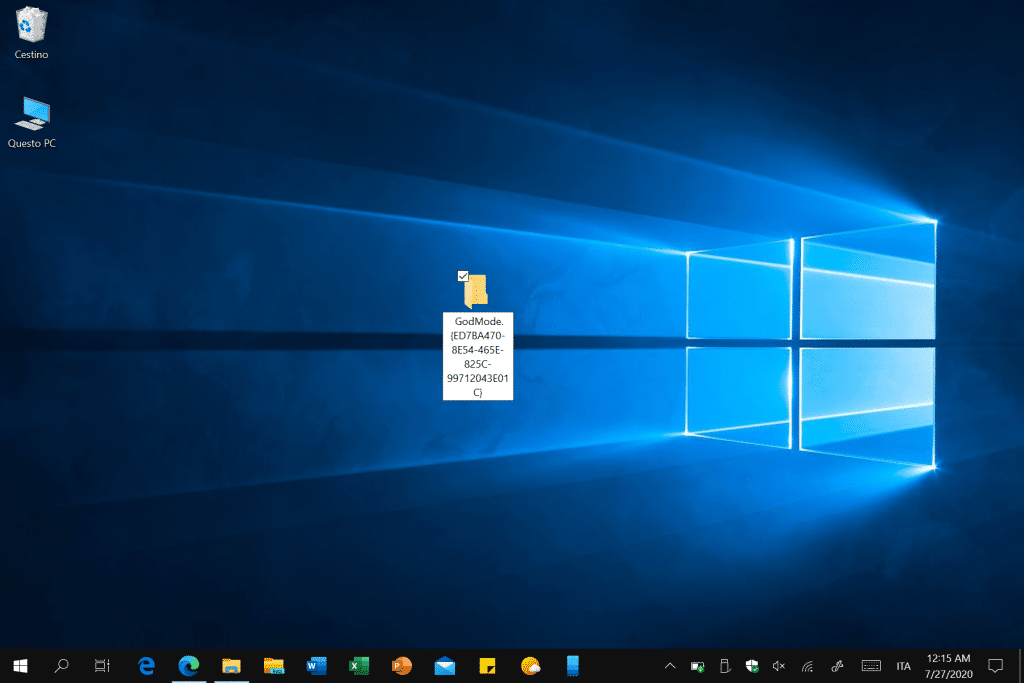Viewport: 1024px width, 683px height.
Task: Open the Your Phone app icon
Action: 573,665
